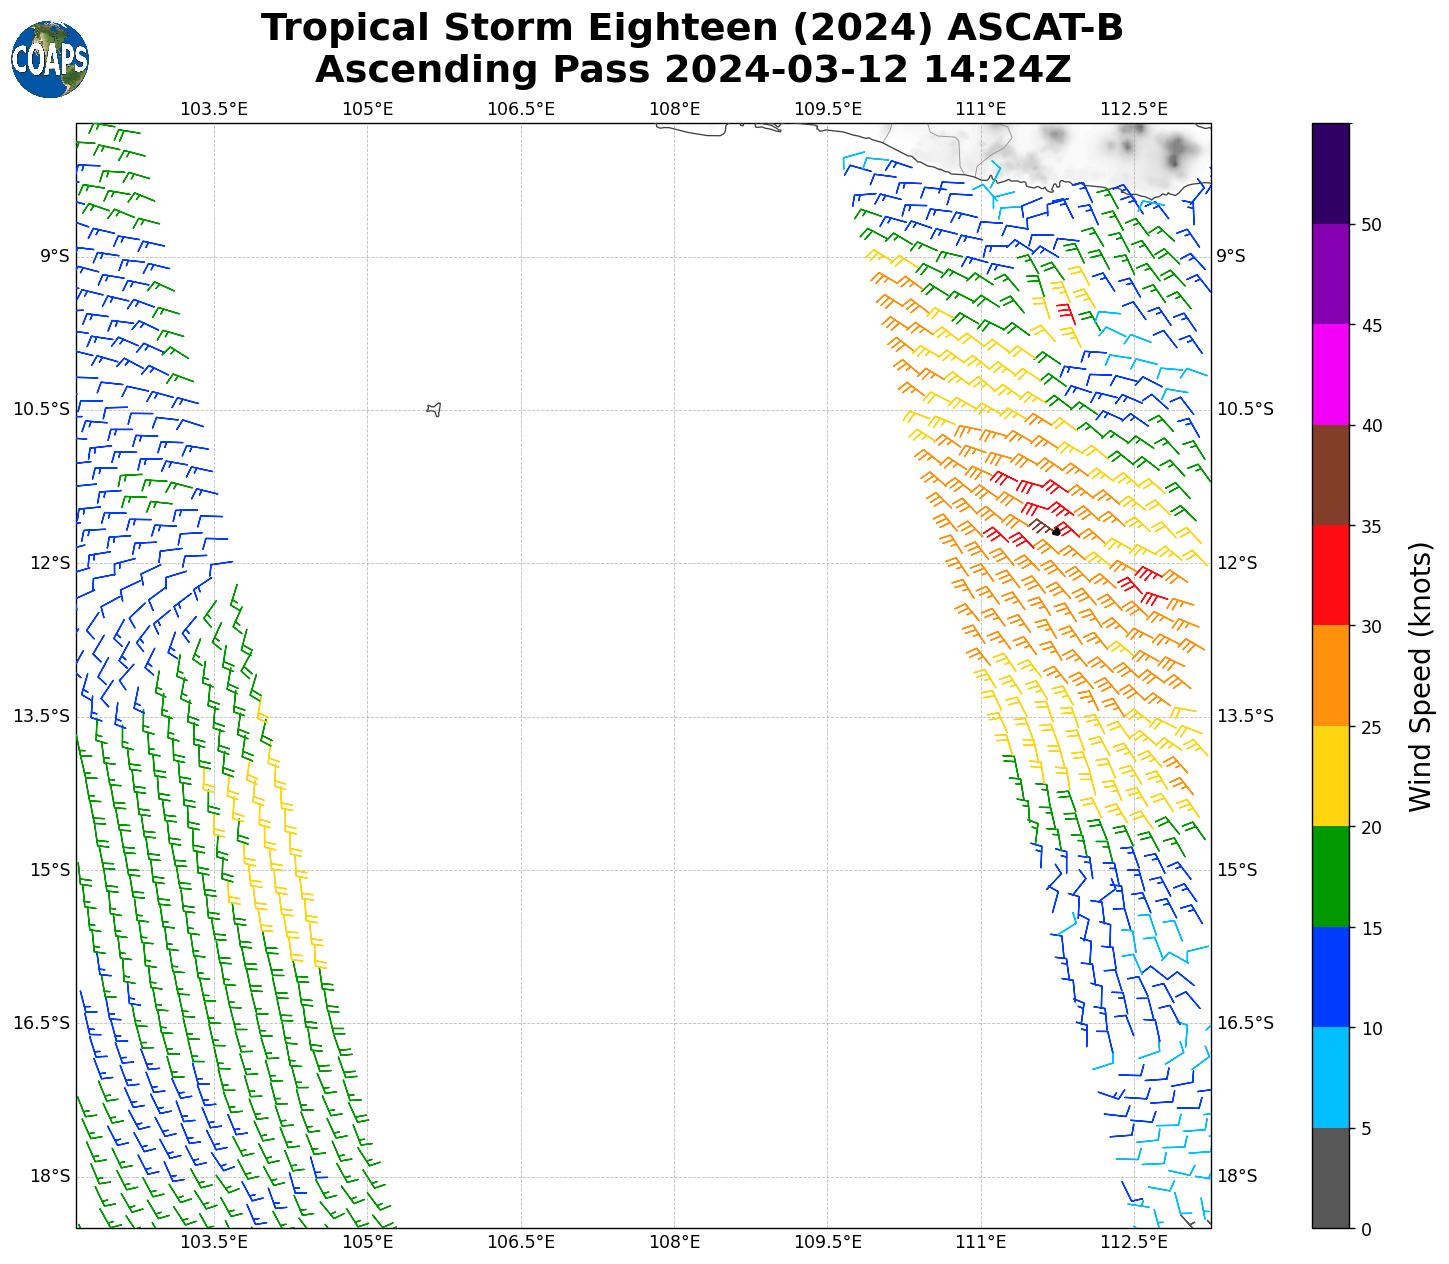The image size is (1449, 1264).
Task: Select the cyan 5-10 knots color band
Action: click(1330, 1078)
